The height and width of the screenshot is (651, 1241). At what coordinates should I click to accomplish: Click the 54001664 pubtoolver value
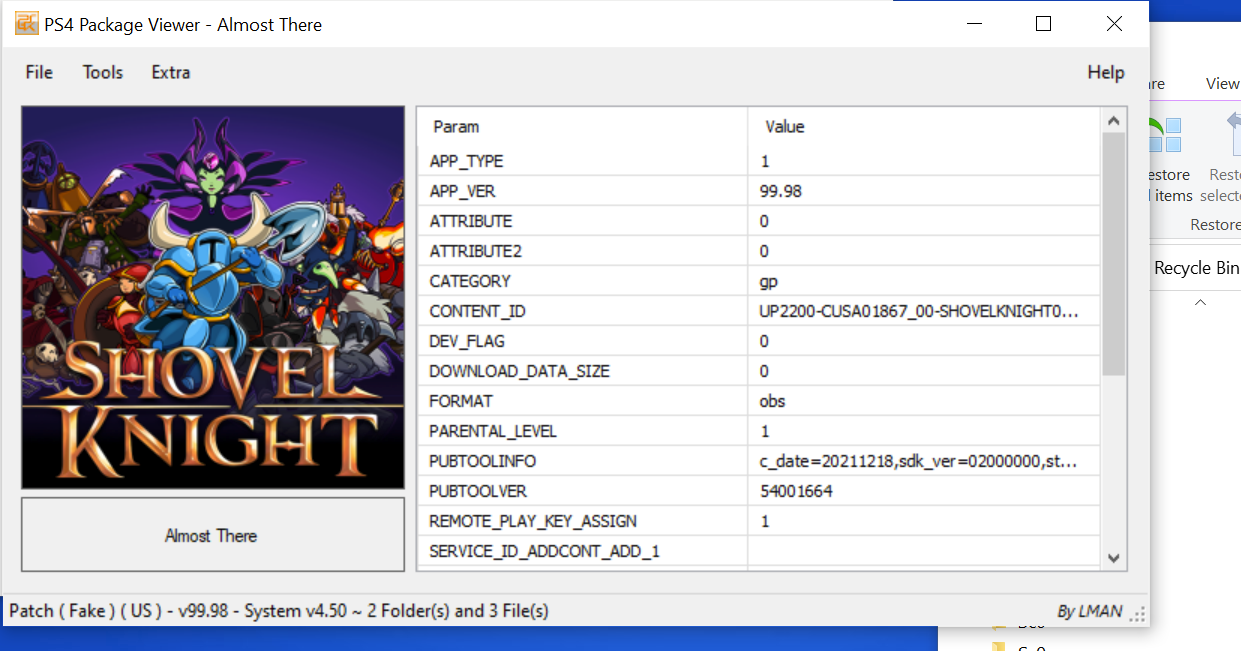pyautogui.click(x=796, y=491)
